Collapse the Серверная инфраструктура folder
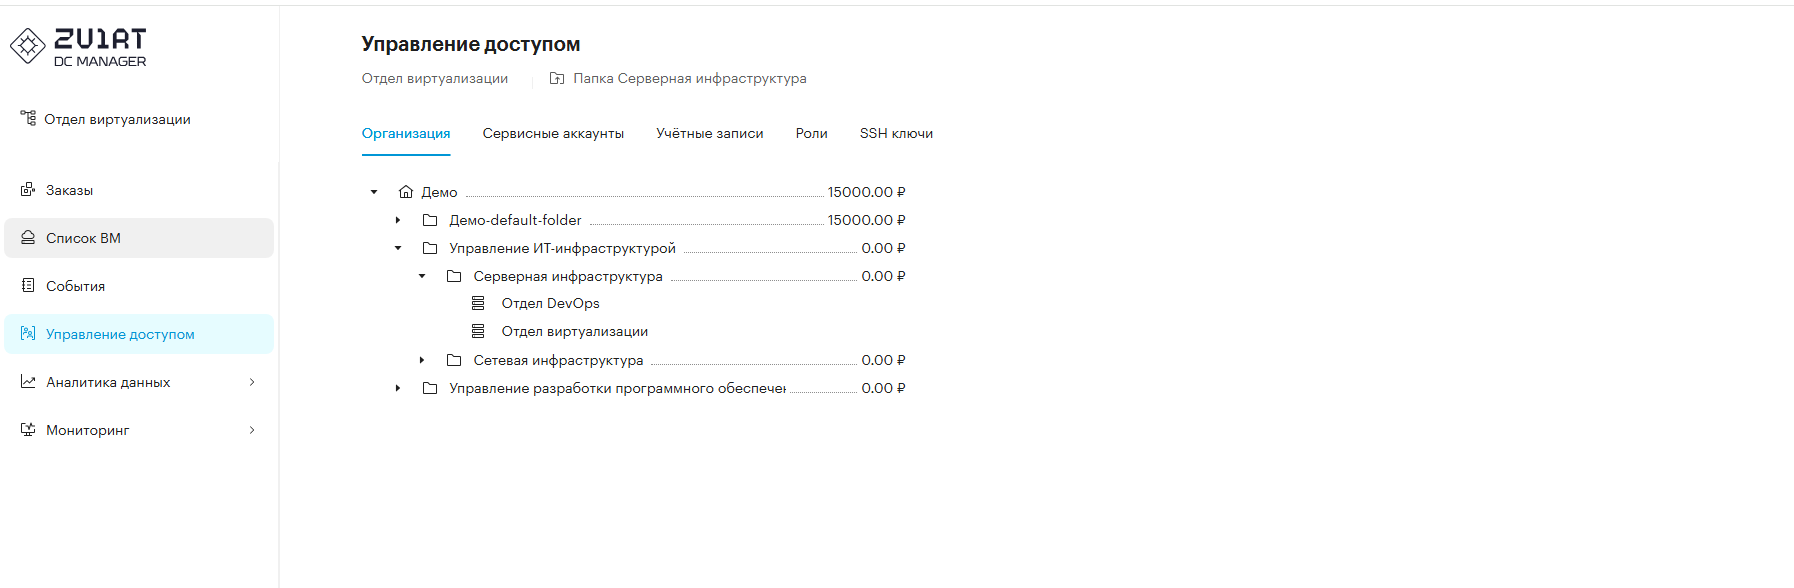This screenshot has width=1794, height=588. (x=422, y=276)
